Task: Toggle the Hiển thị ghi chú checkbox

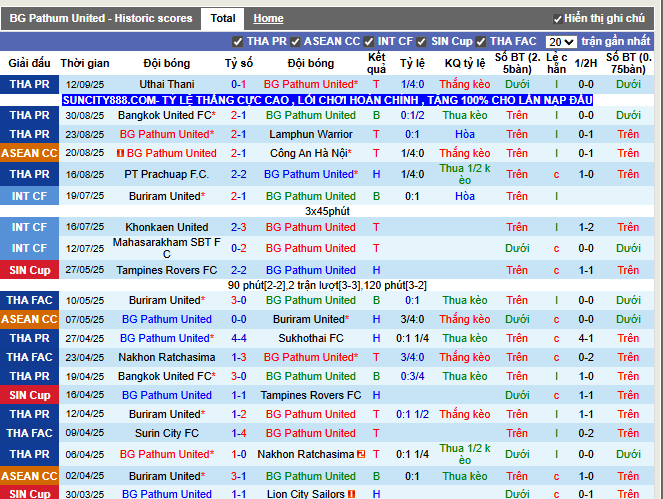Action: (x=558, y=19)
